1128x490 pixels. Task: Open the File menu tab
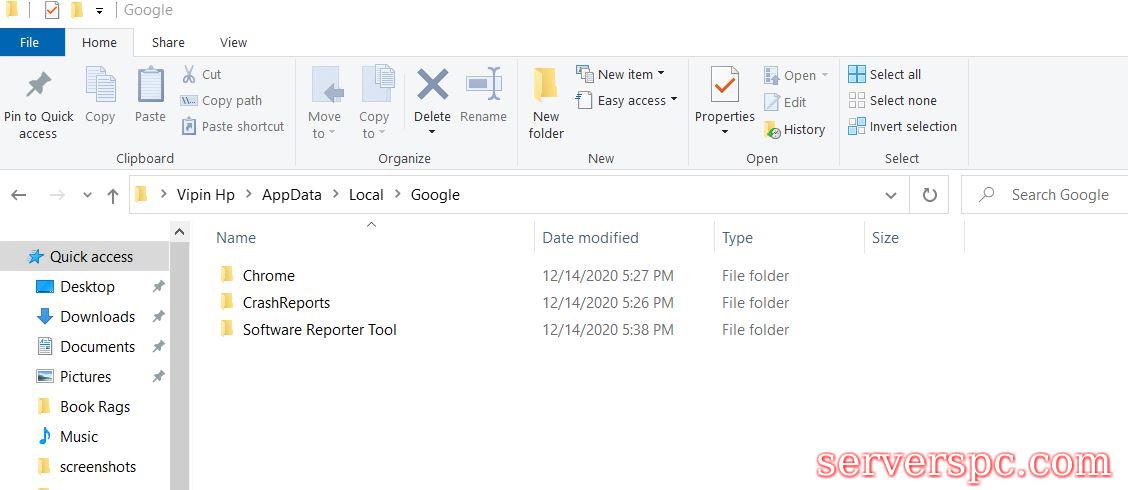click(30, 42)
